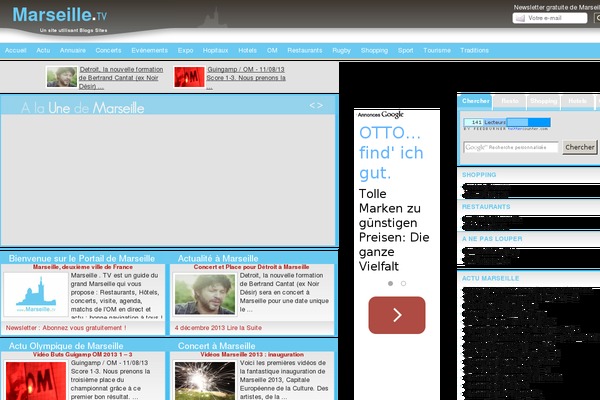Click the 4 décembre 2013 Lire la Suite link

218,328
